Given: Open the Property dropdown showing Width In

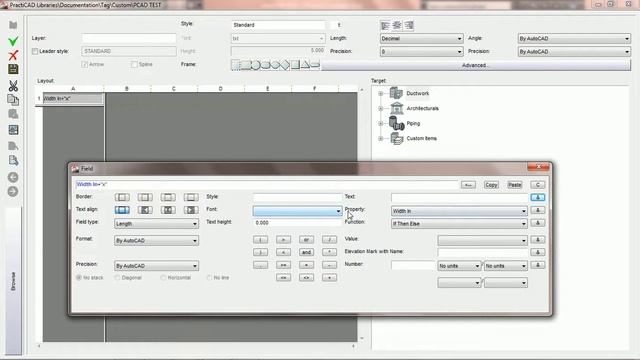Looking at the screenshot, I should point(459,211).
